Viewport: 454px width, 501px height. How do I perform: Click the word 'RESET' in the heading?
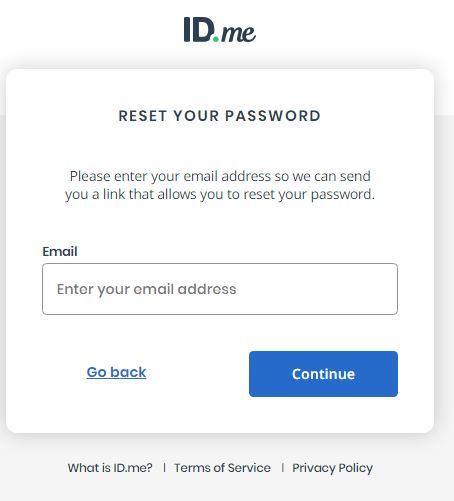[x=143, y=116]
